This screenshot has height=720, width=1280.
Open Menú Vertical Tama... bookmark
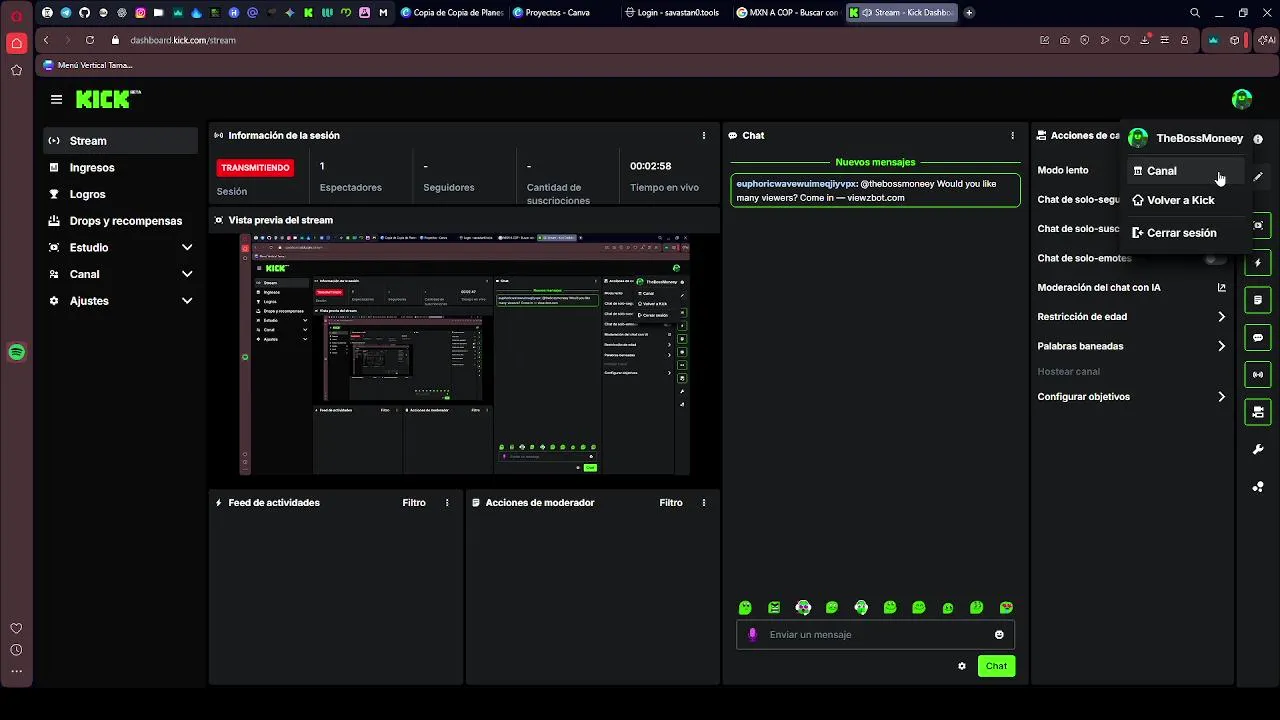(88, 65)
